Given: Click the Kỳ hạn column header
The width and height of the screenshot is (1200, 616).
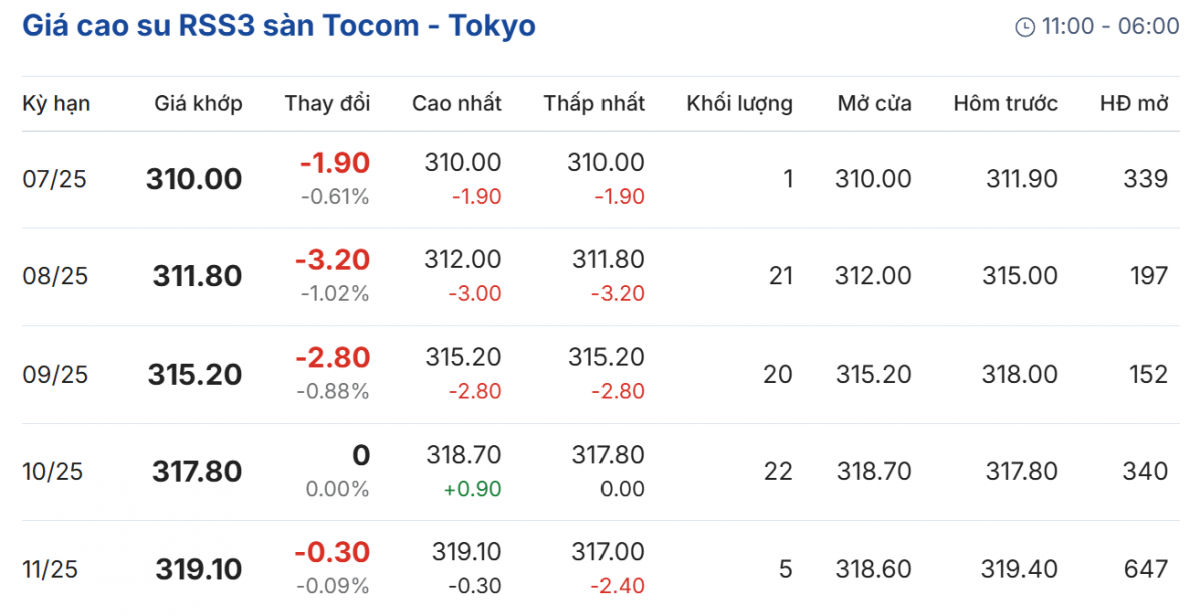Looking at the screenshot, I should coord(56,103).
